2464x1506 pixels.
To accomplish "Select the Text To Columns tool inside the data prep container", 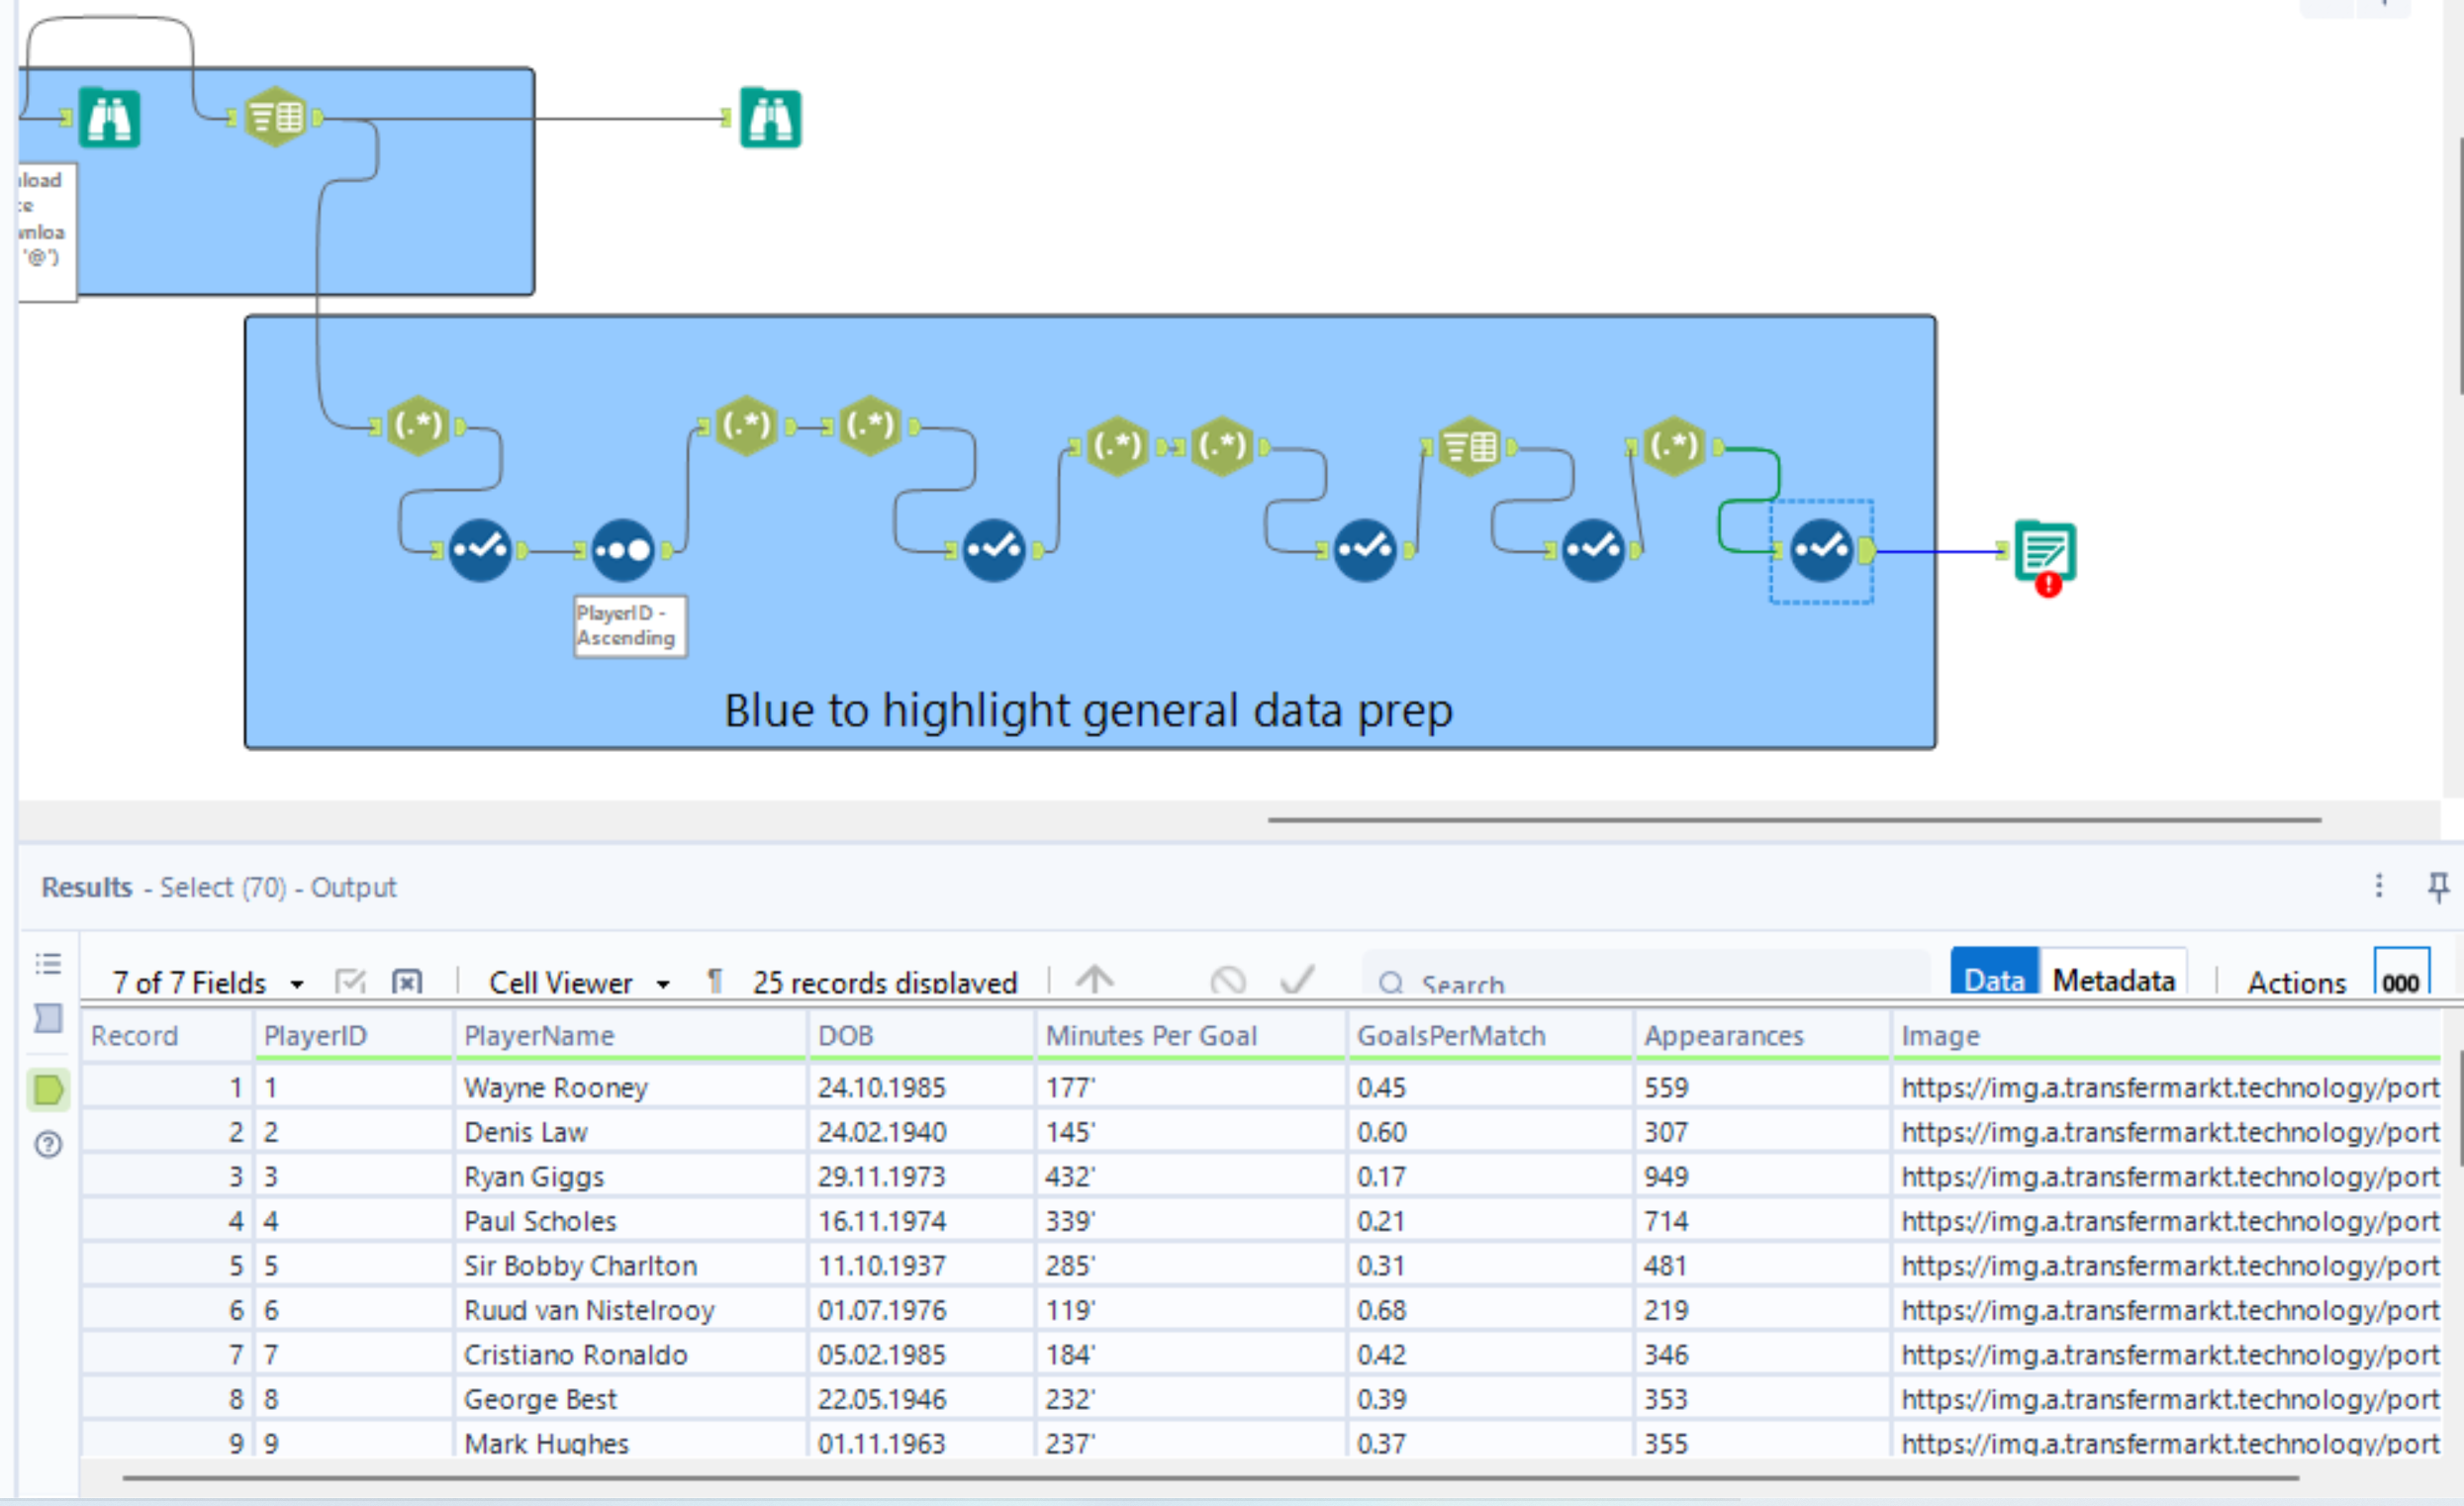I will click(1469, 447).
